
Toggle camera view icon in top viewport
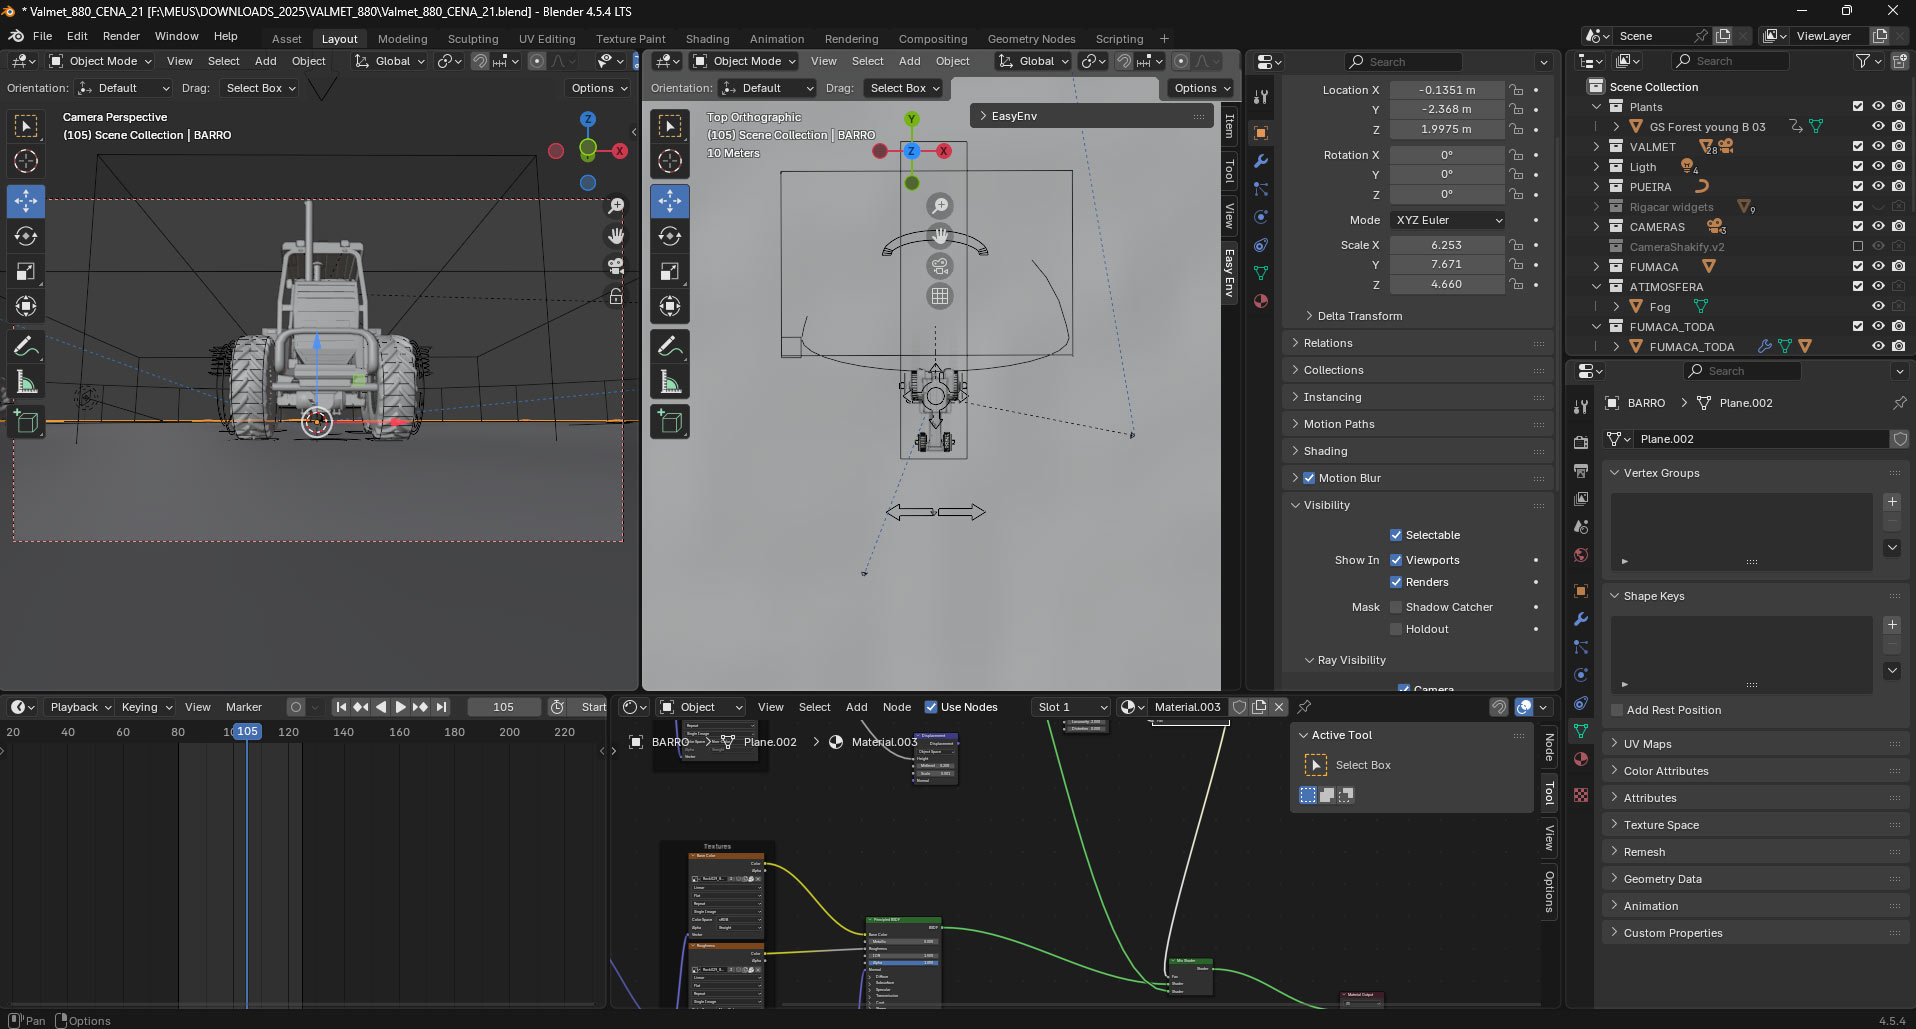tap(940, 266)
